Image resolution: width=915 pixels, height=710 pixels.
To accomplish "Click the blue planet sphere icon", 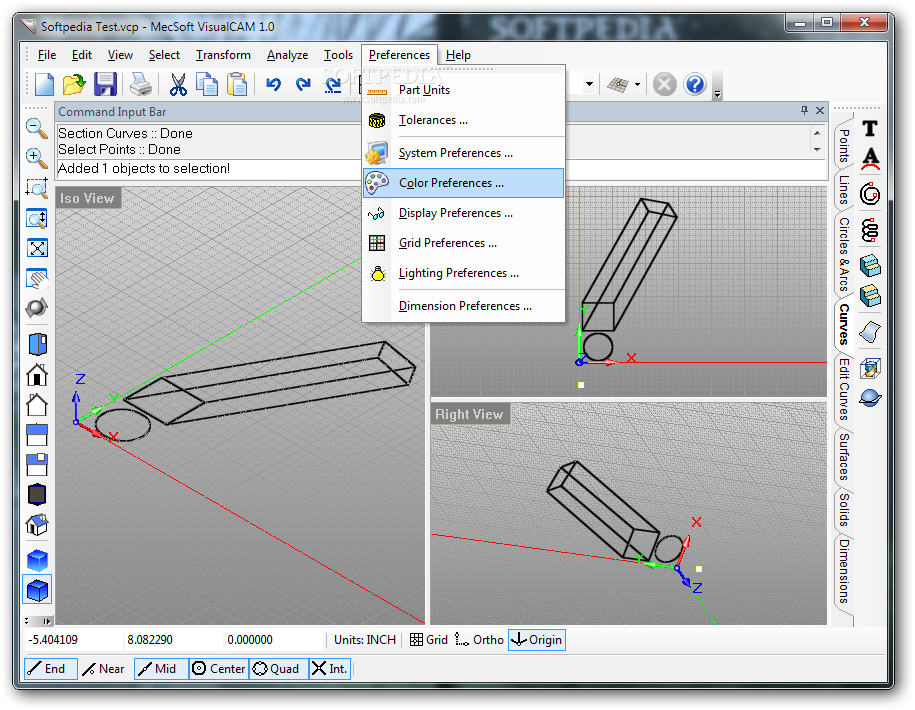I will 870,398.
